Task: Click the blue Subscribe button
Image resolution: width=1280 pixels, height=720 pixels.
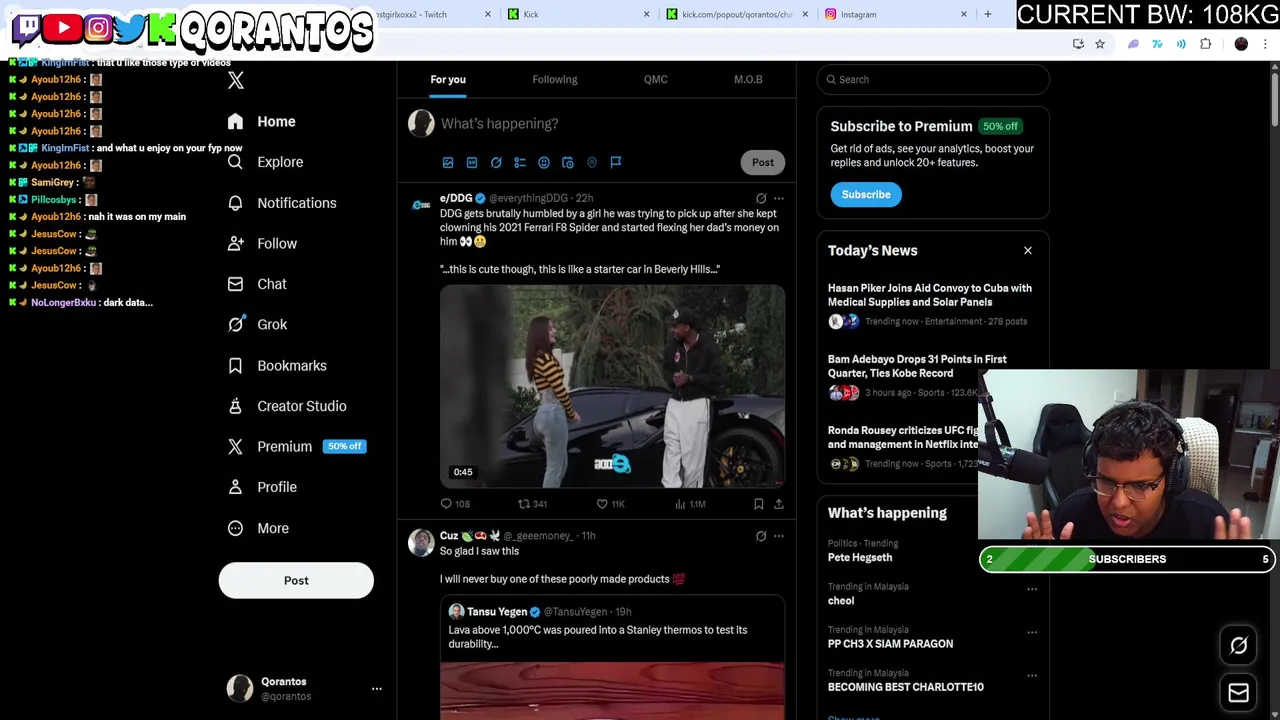Action: [x=866, y=195]
